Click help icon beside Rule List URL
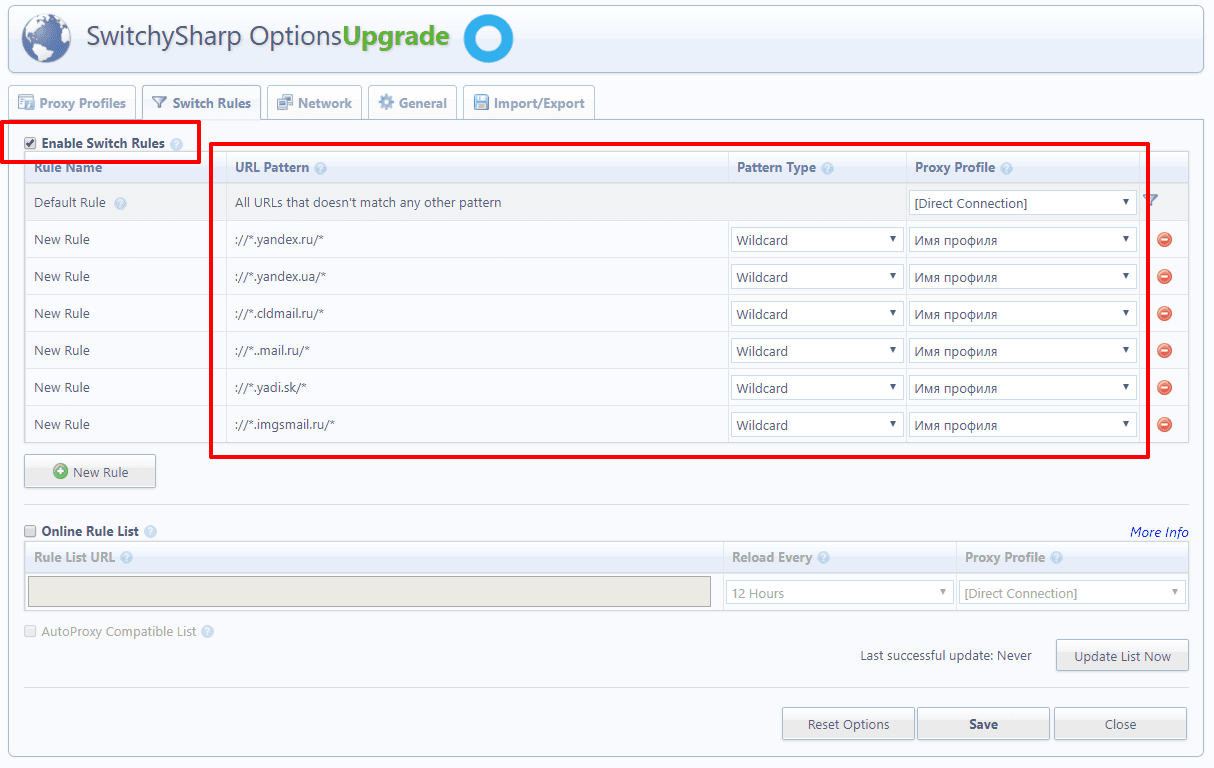1214x768 pixels. [x=126, y=558]
